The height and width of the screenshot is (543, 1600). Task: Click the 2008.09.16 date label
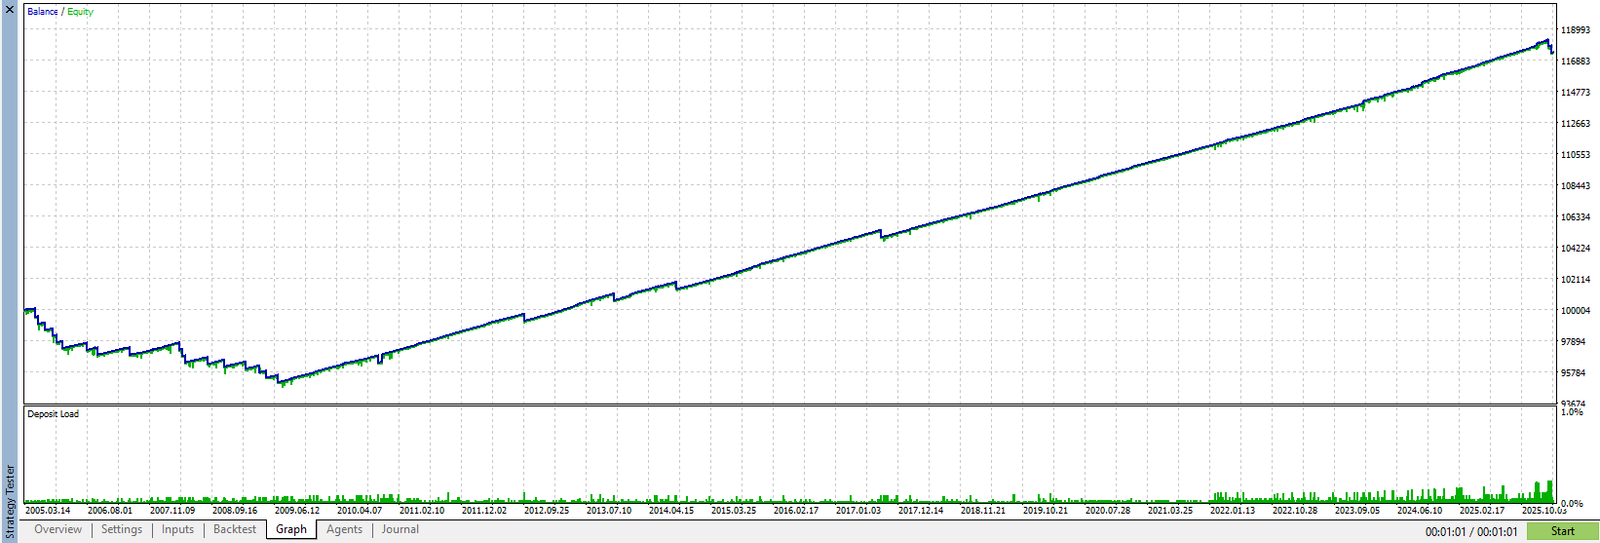click(x=235, y=511)
